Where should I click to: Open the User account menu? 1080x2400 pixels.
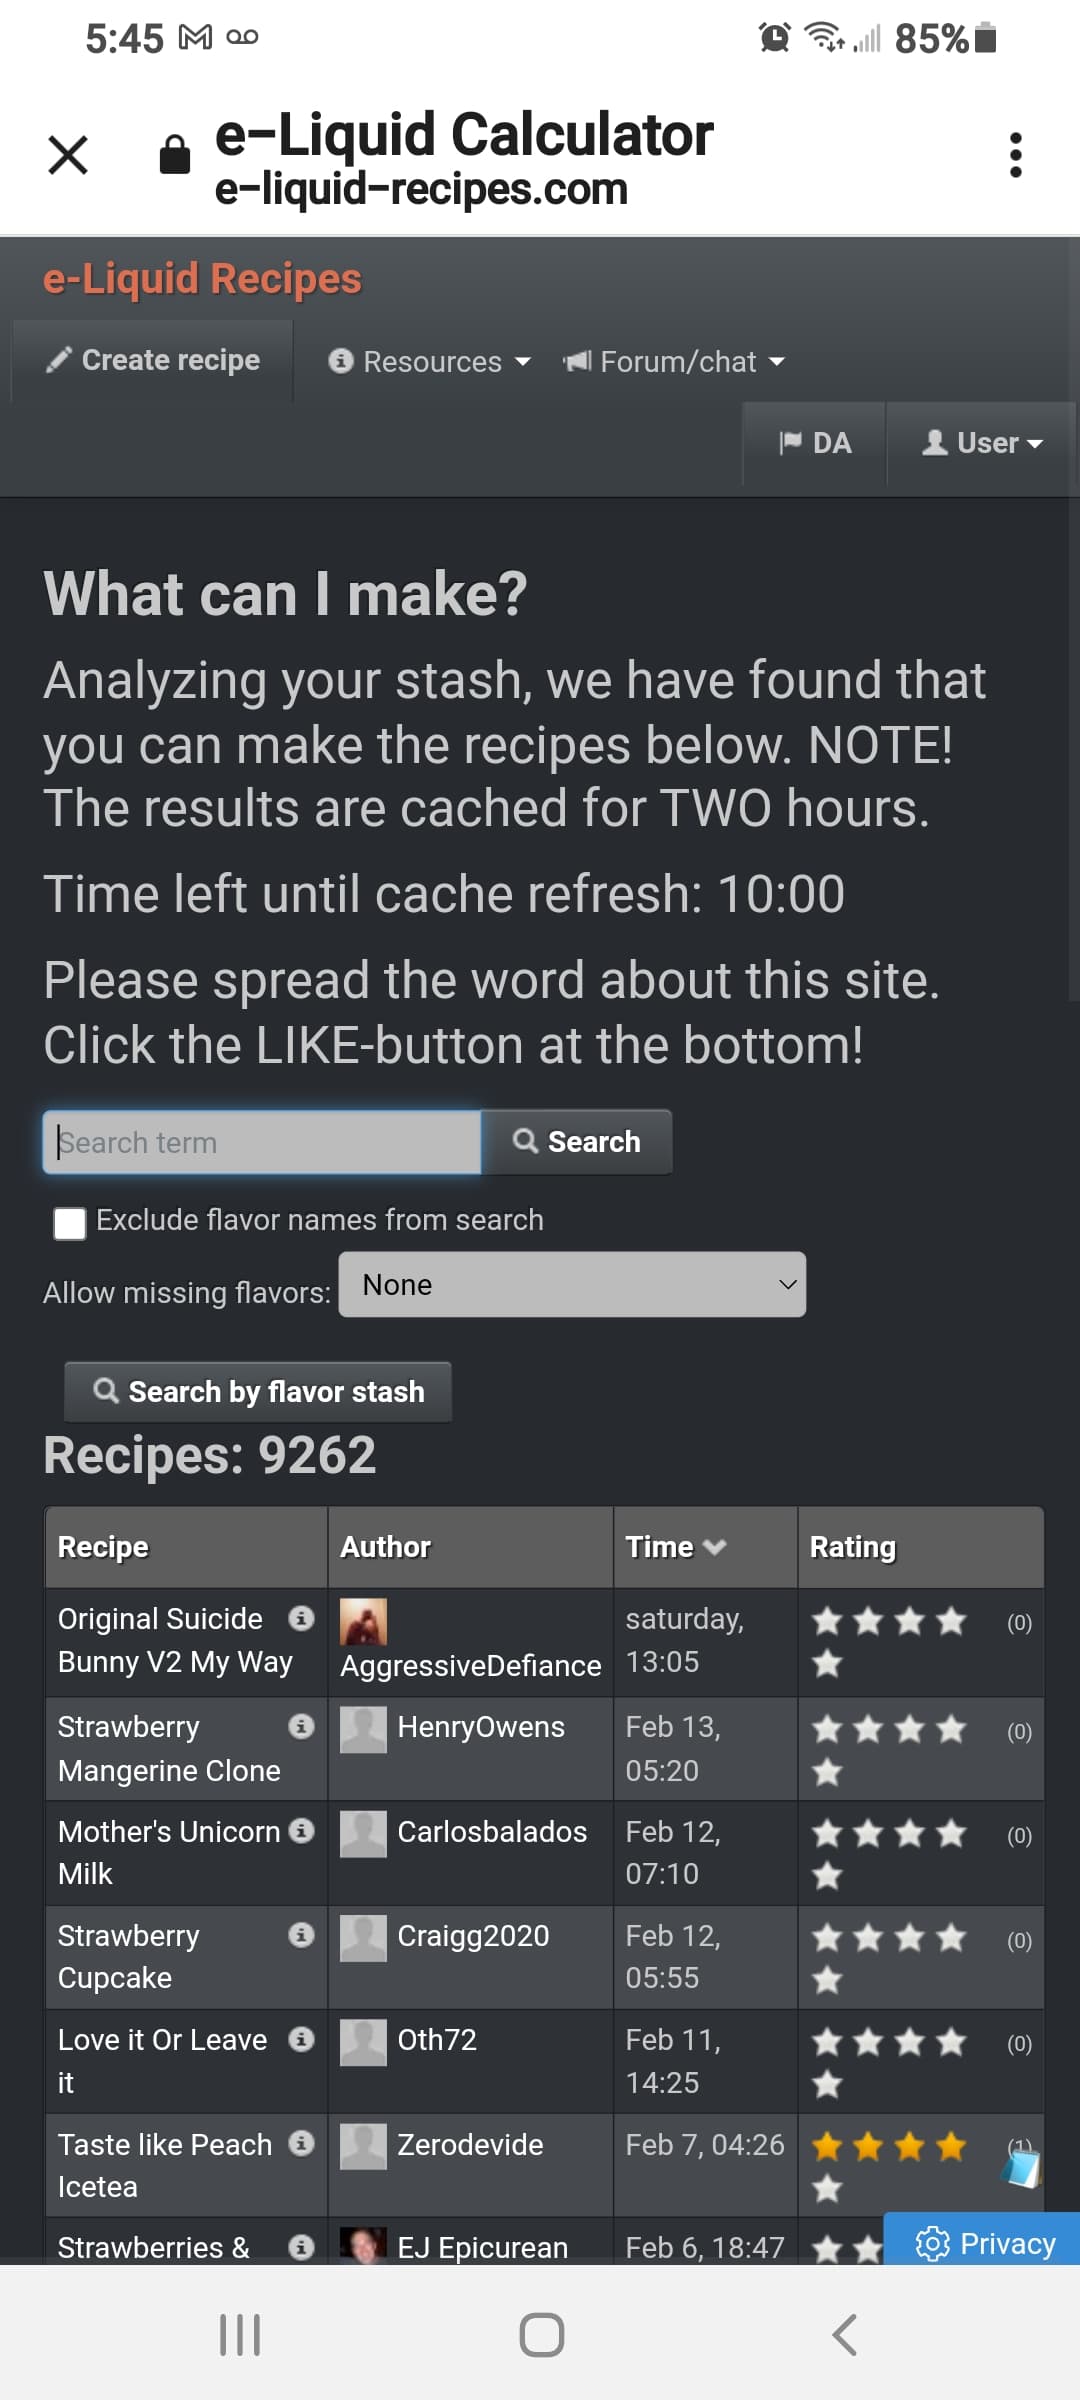[982, 443]
